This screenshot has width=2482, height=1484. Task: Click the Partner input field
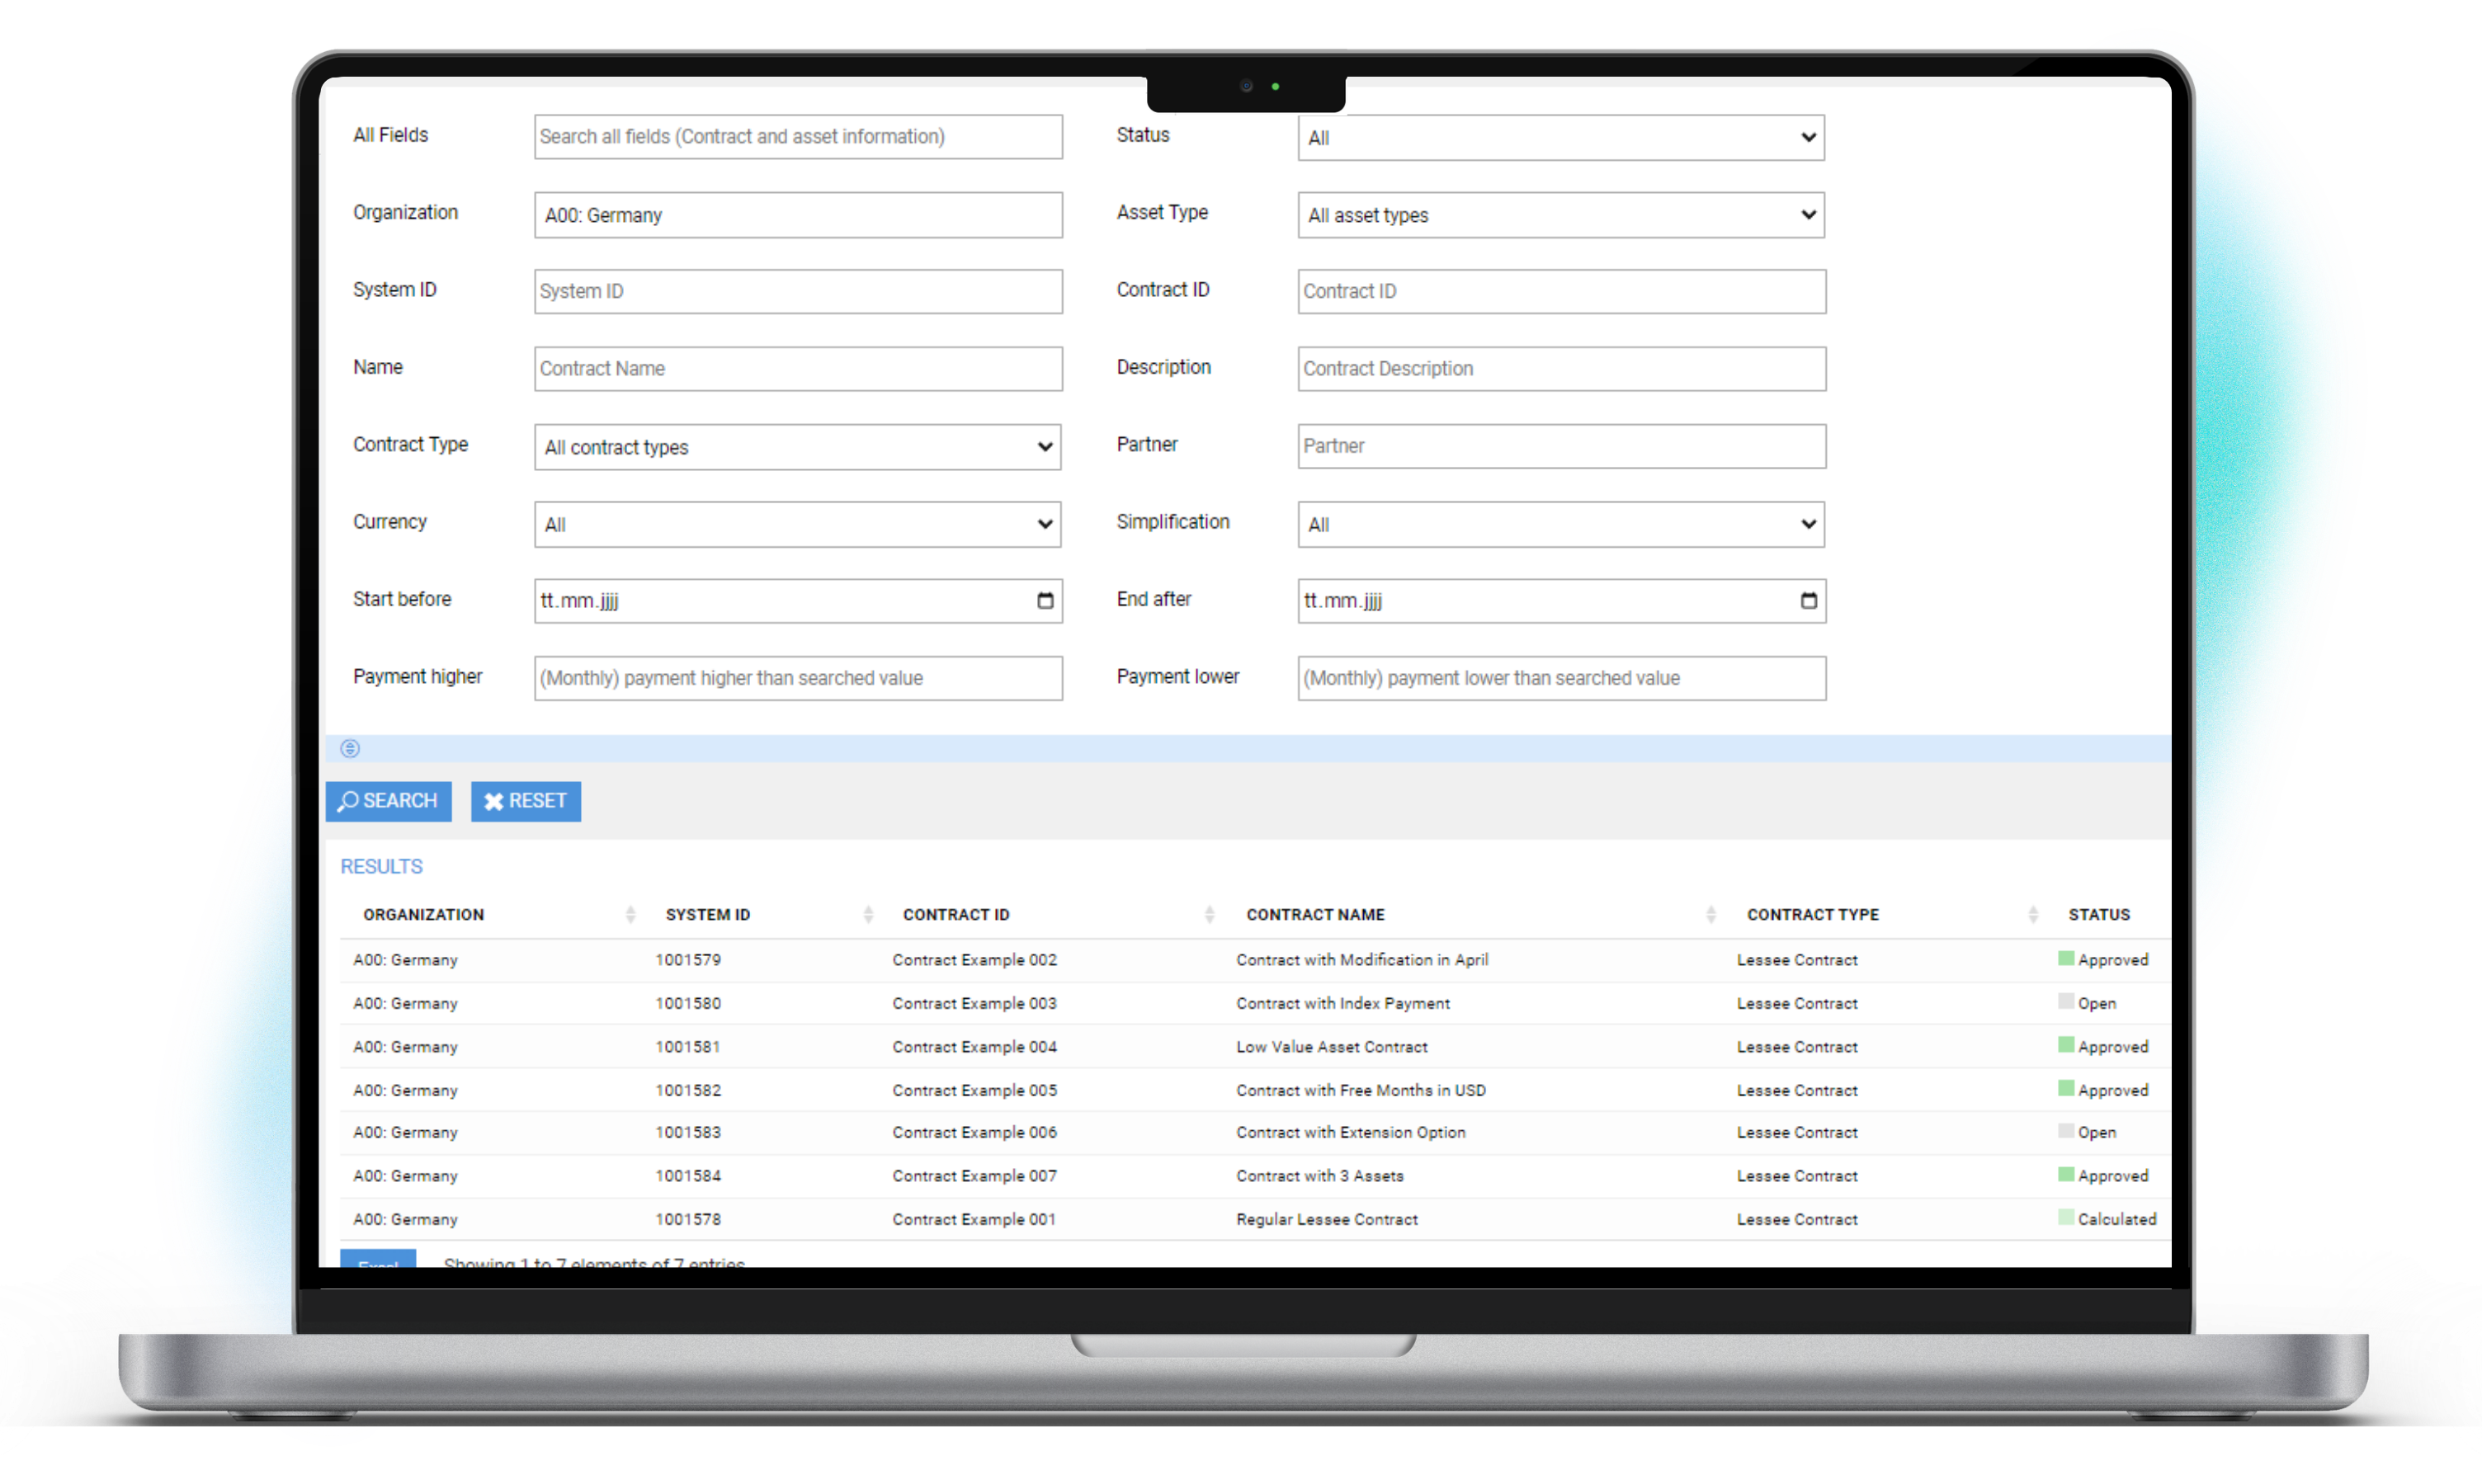coord(1561,446)
